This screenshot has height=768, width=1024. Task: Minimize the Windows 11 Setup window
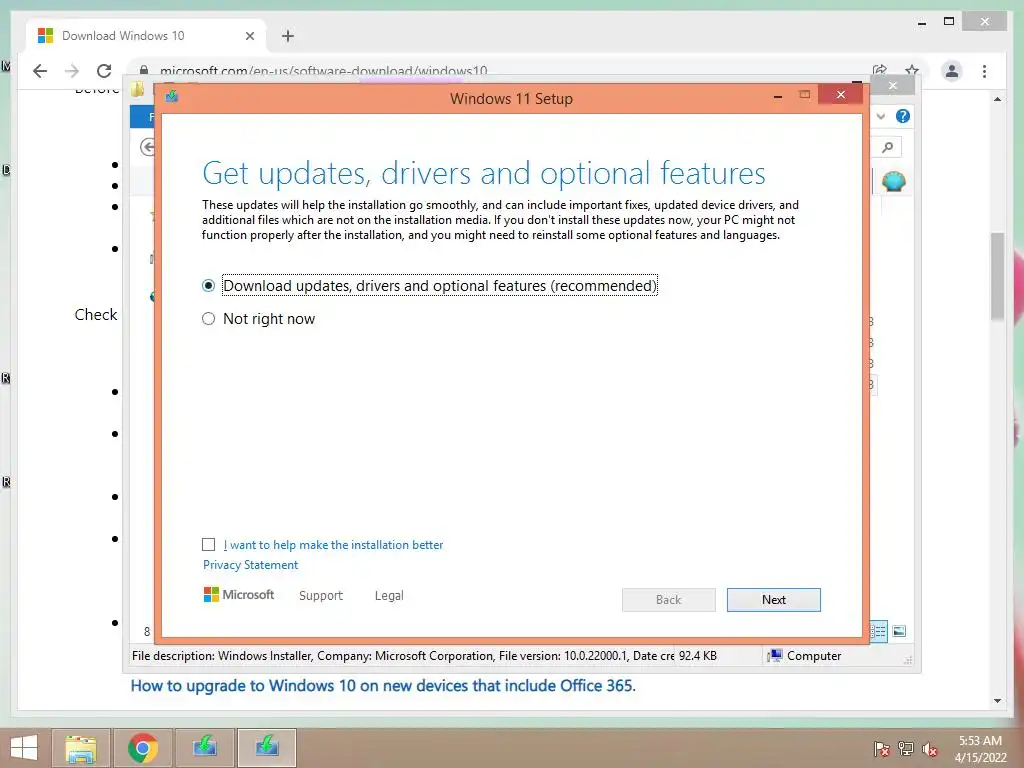(778, 97)
